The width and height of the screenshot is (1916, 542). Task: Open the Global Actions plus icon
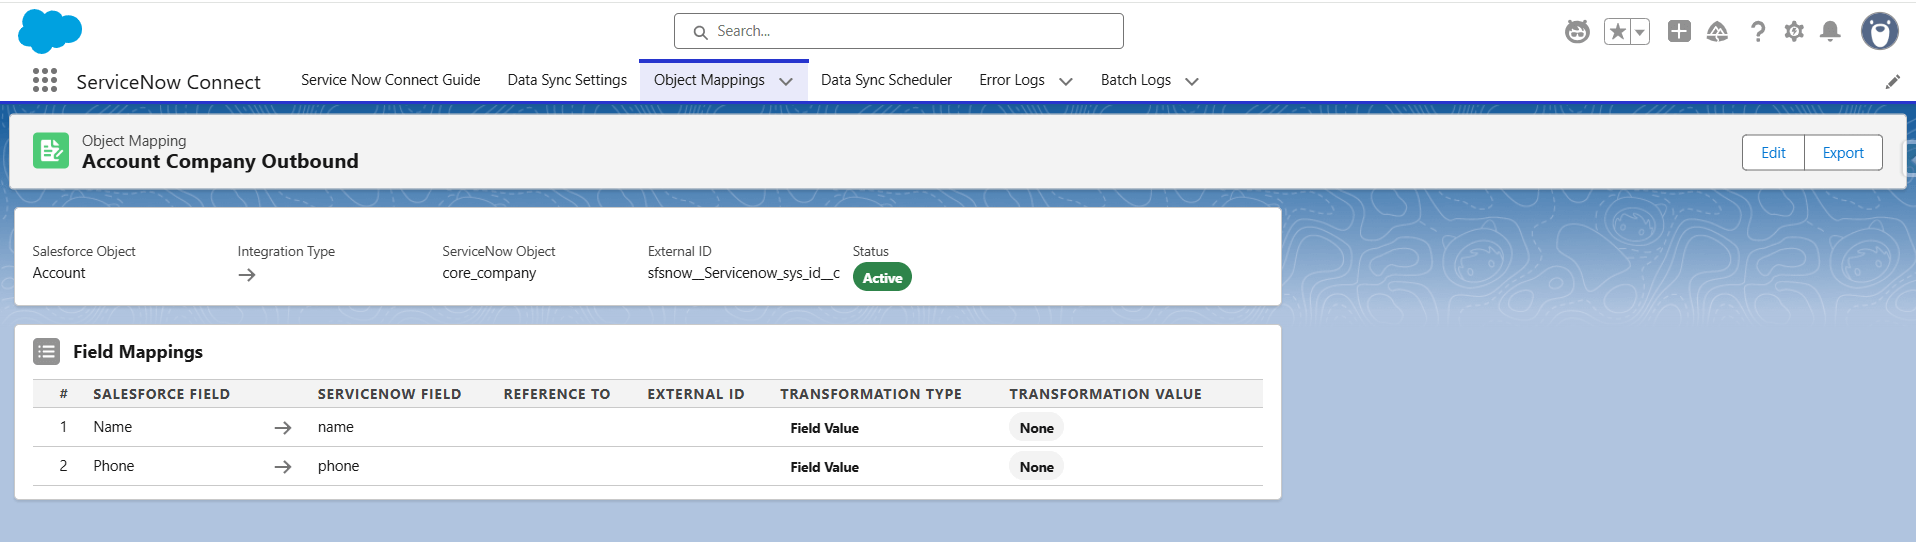[x=1679, y=31]
